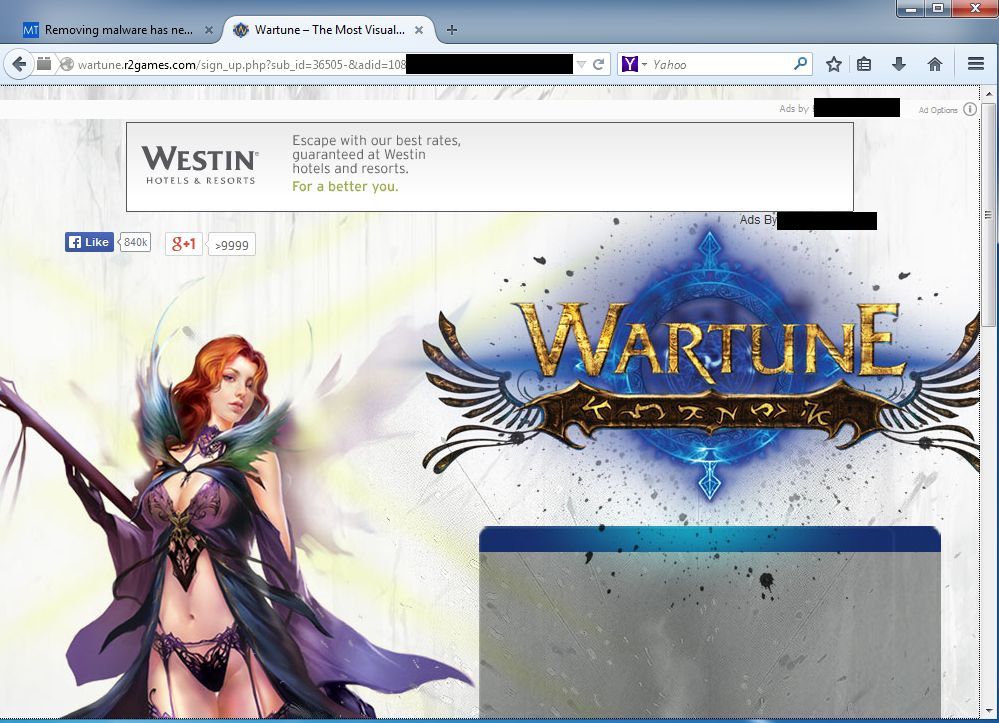Click the search magnifier icon
Screen dimensions: 999x723
[x=800, y=64]
